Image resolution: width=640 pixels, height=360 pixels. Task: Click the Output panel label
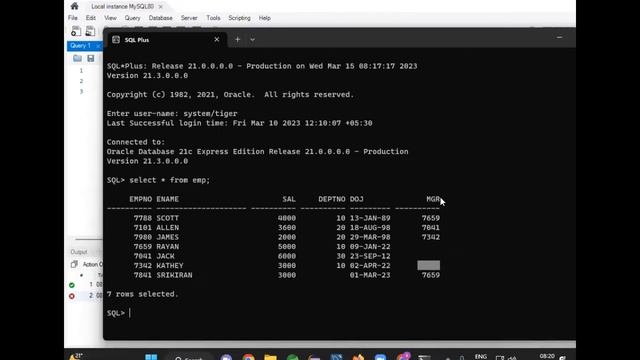(79, 252)
